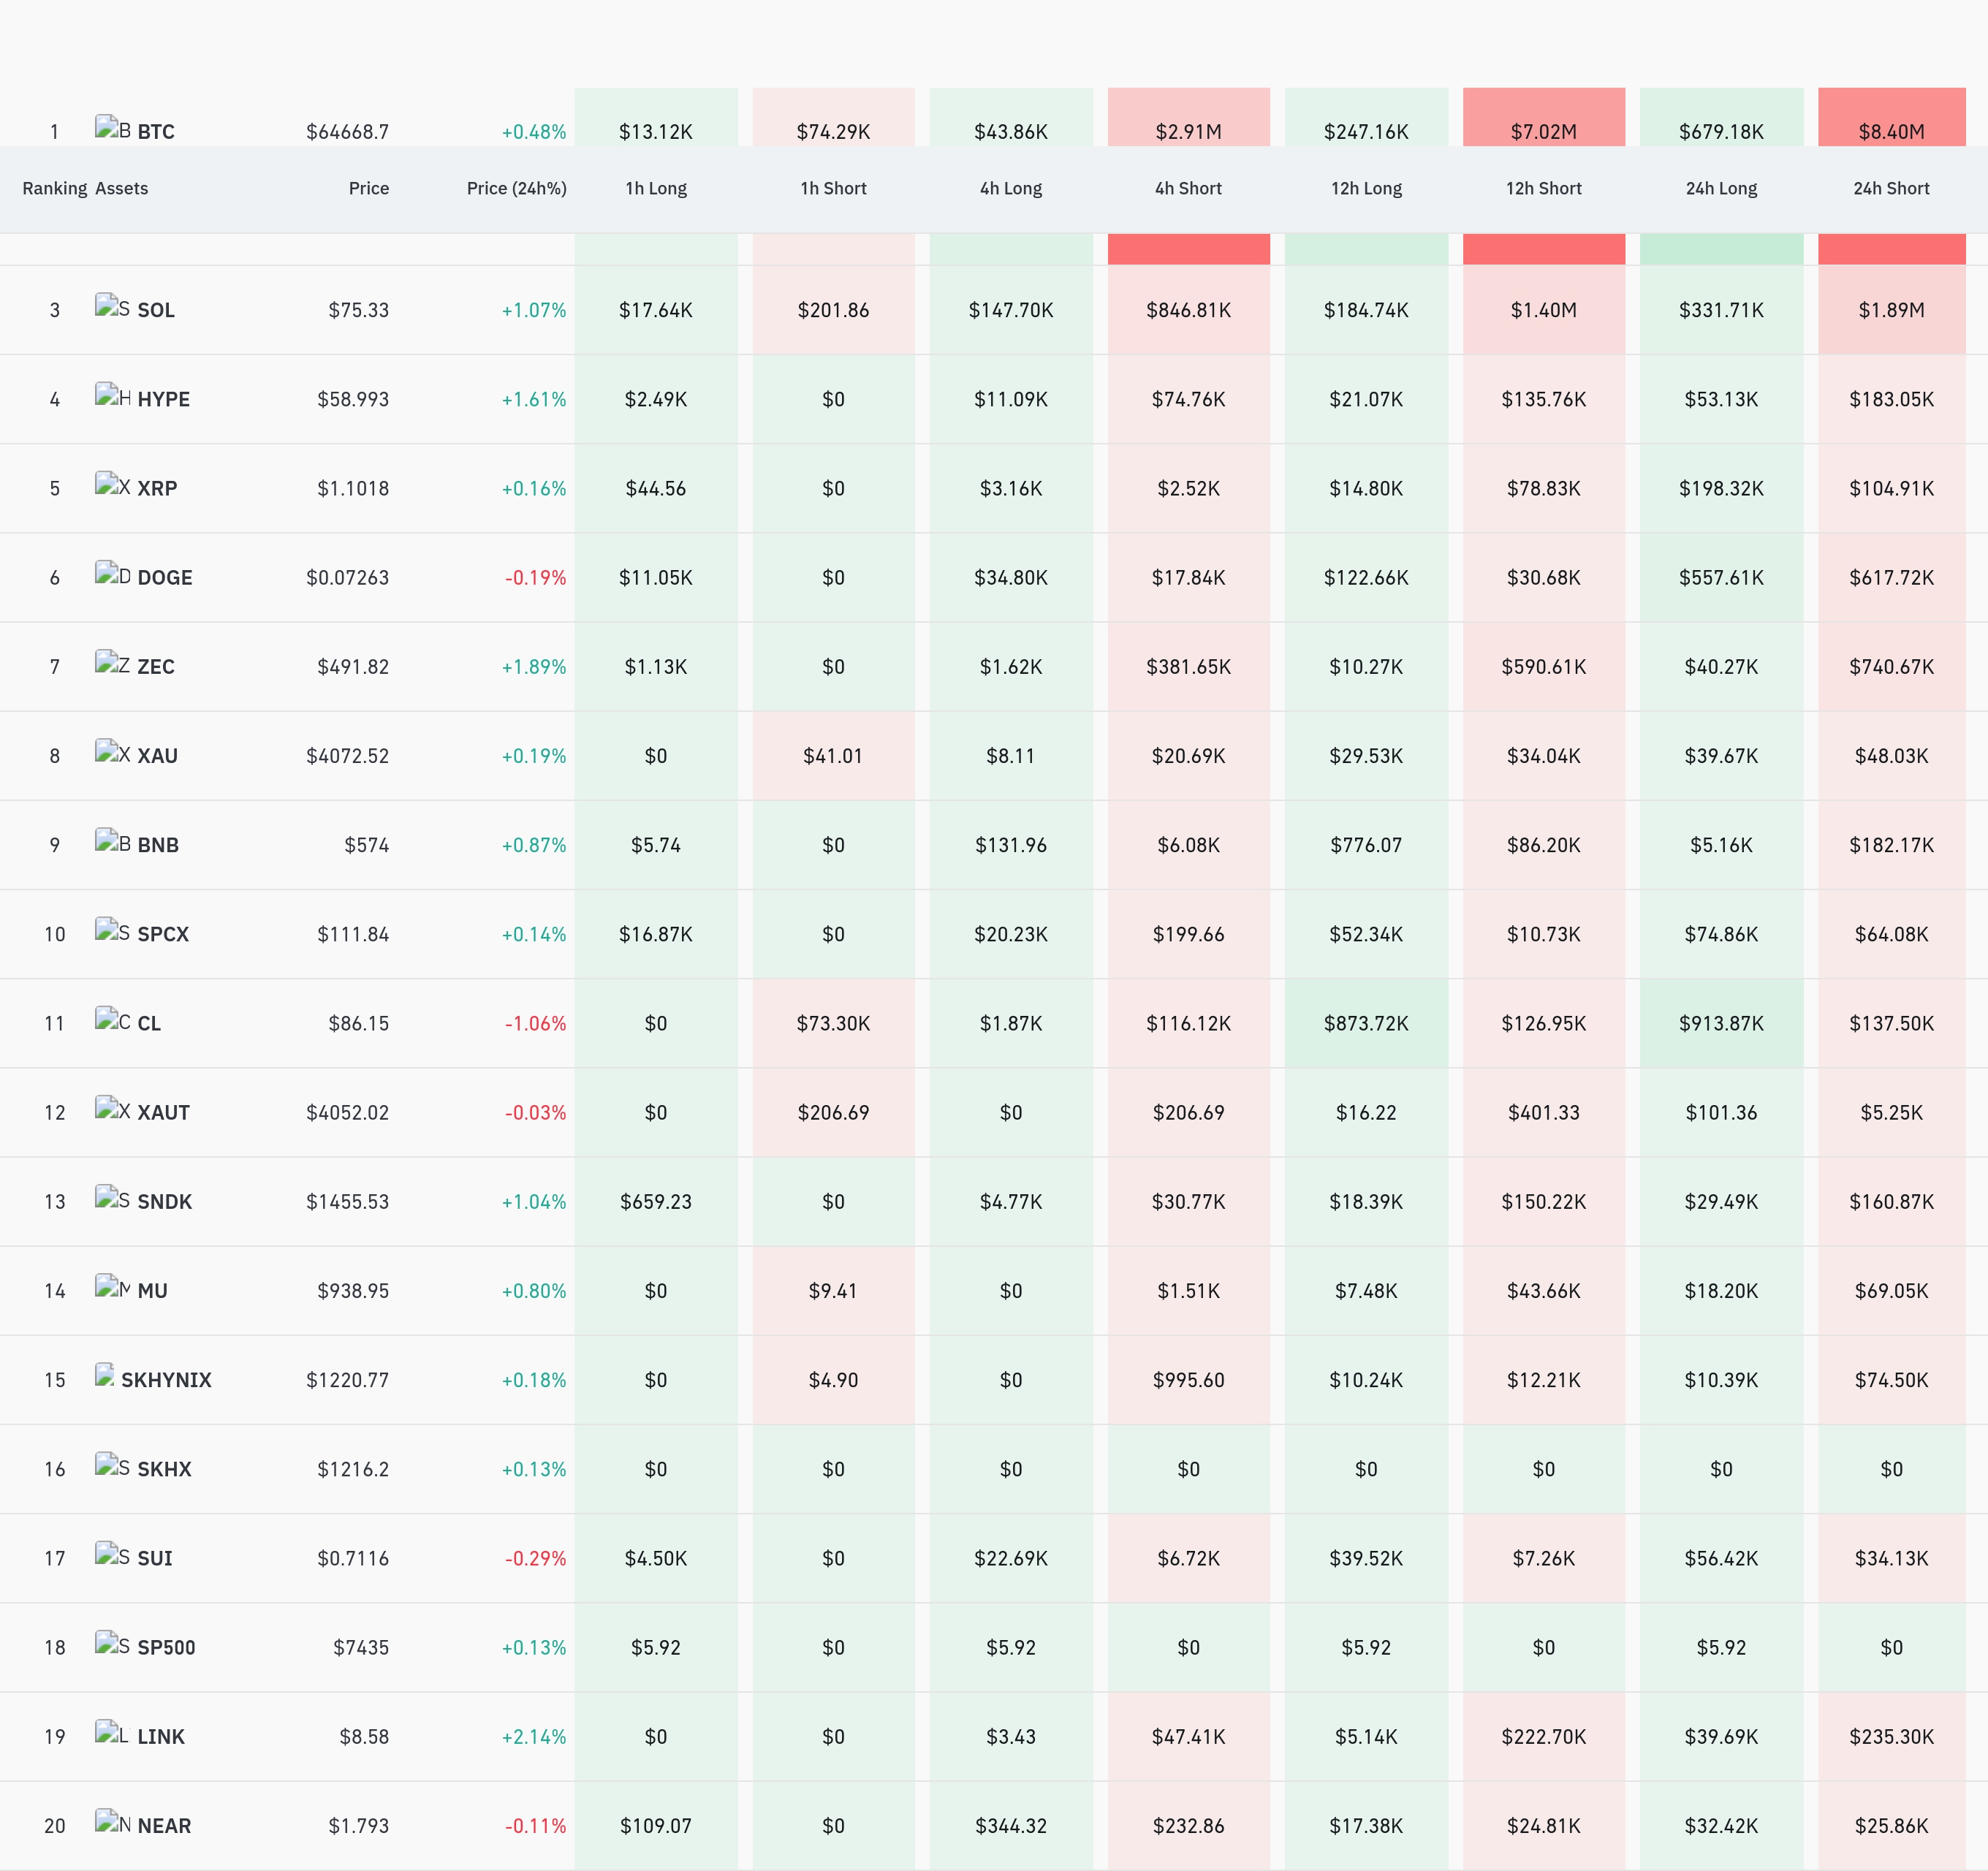Click the ZEC asset icon
This screenshot has height=1871, width=1988.
coord(112,662)
